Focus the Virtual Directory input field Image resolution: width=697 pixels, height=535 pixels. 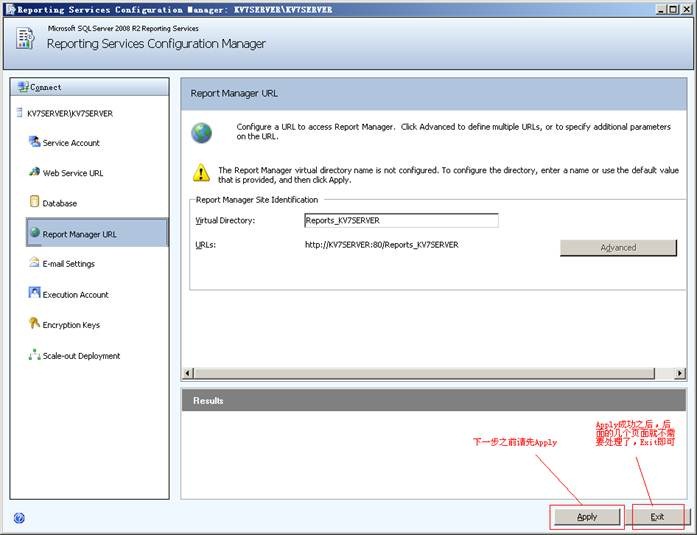point(401,220)
